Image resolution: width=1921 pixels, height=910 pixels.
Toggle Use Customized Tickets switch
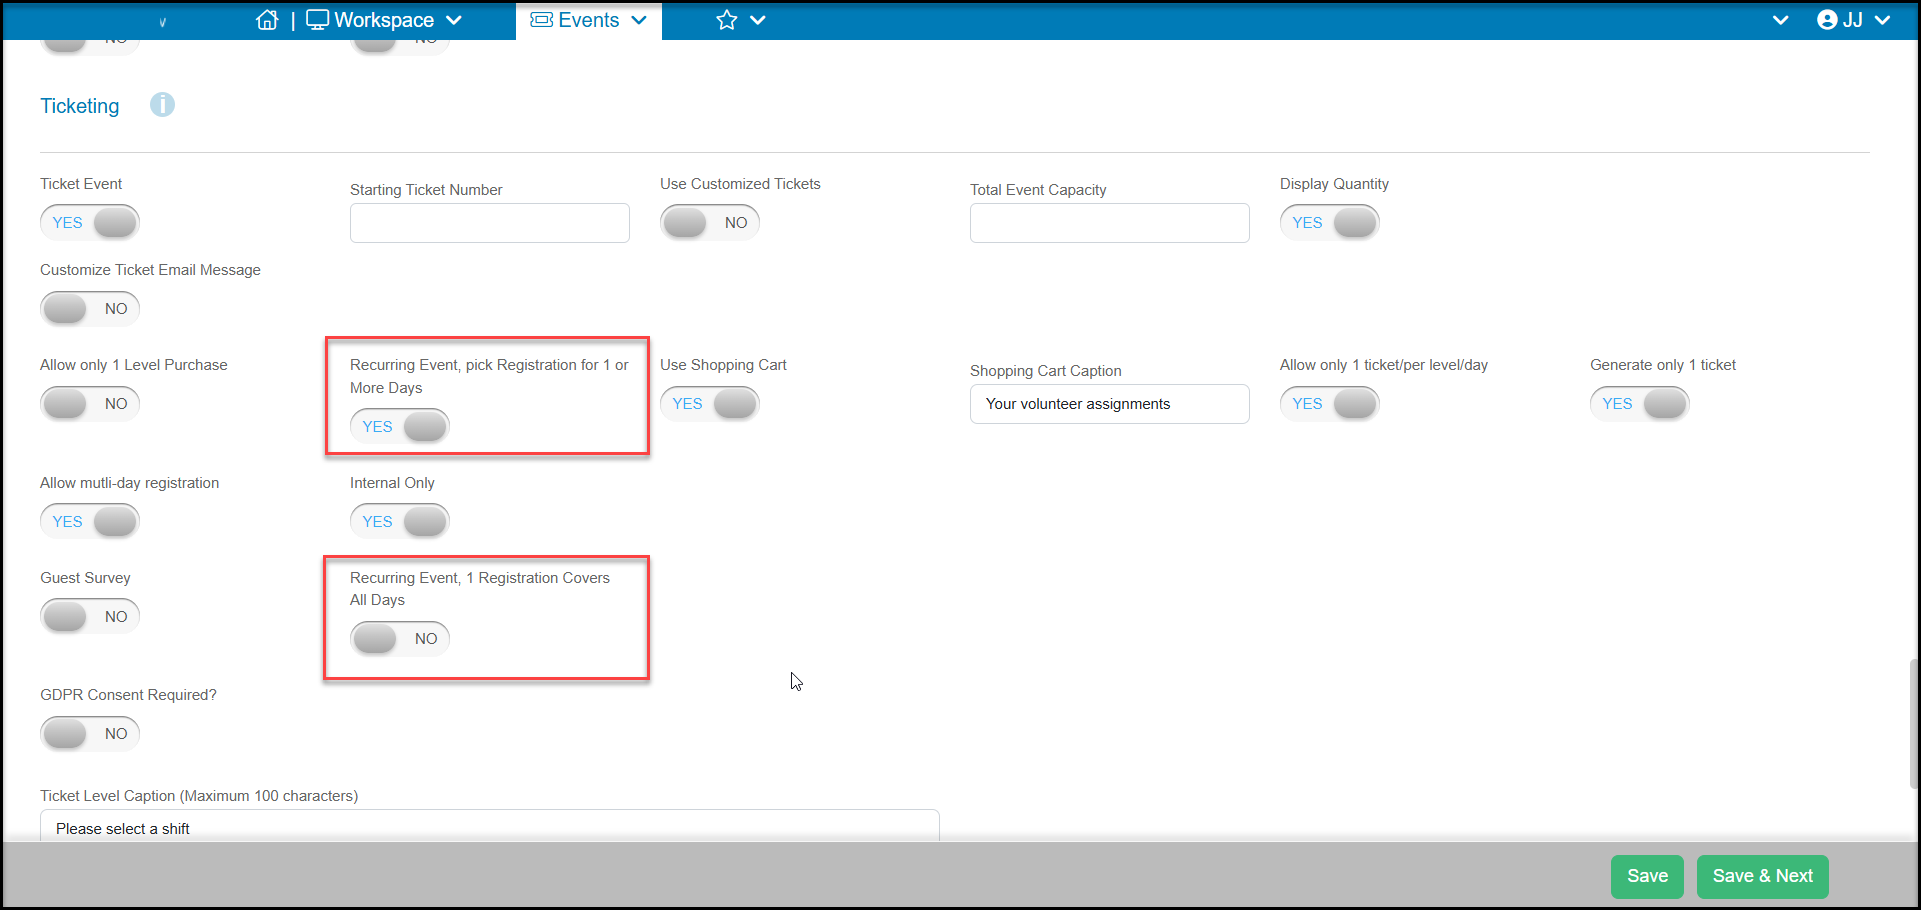pyautogui.click(x=710, y=222)
